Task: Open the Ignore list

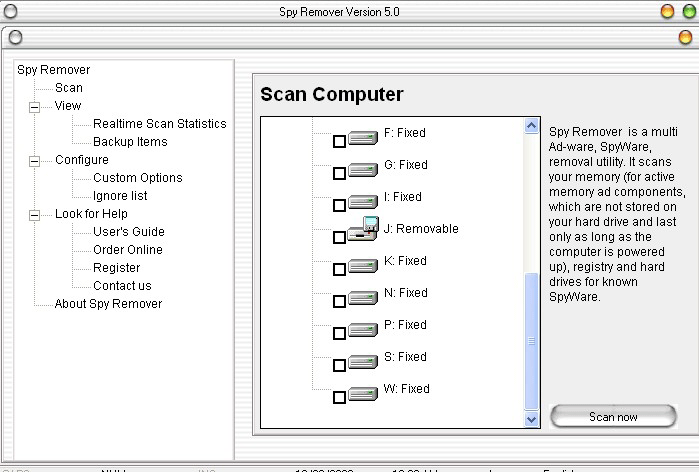Action: (120, 196)
